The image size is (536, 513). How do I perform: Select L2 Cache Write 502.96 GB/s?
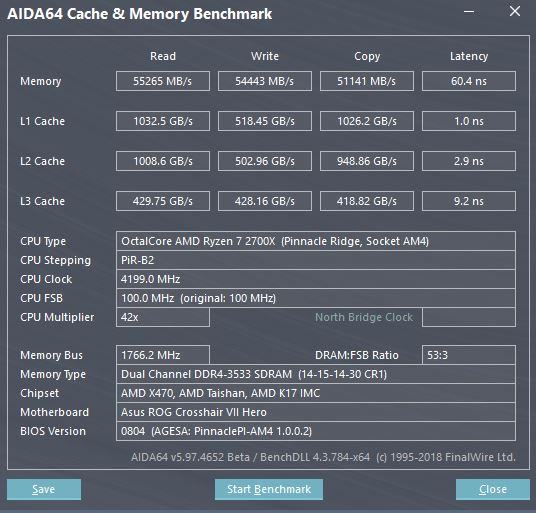pos(265,161)
